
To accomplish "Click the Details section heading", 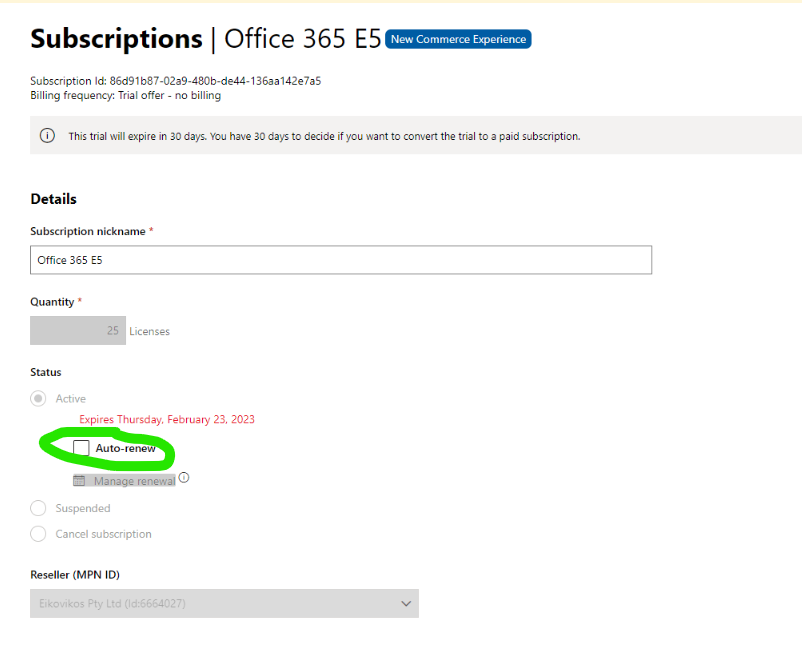I will (53, 199).
